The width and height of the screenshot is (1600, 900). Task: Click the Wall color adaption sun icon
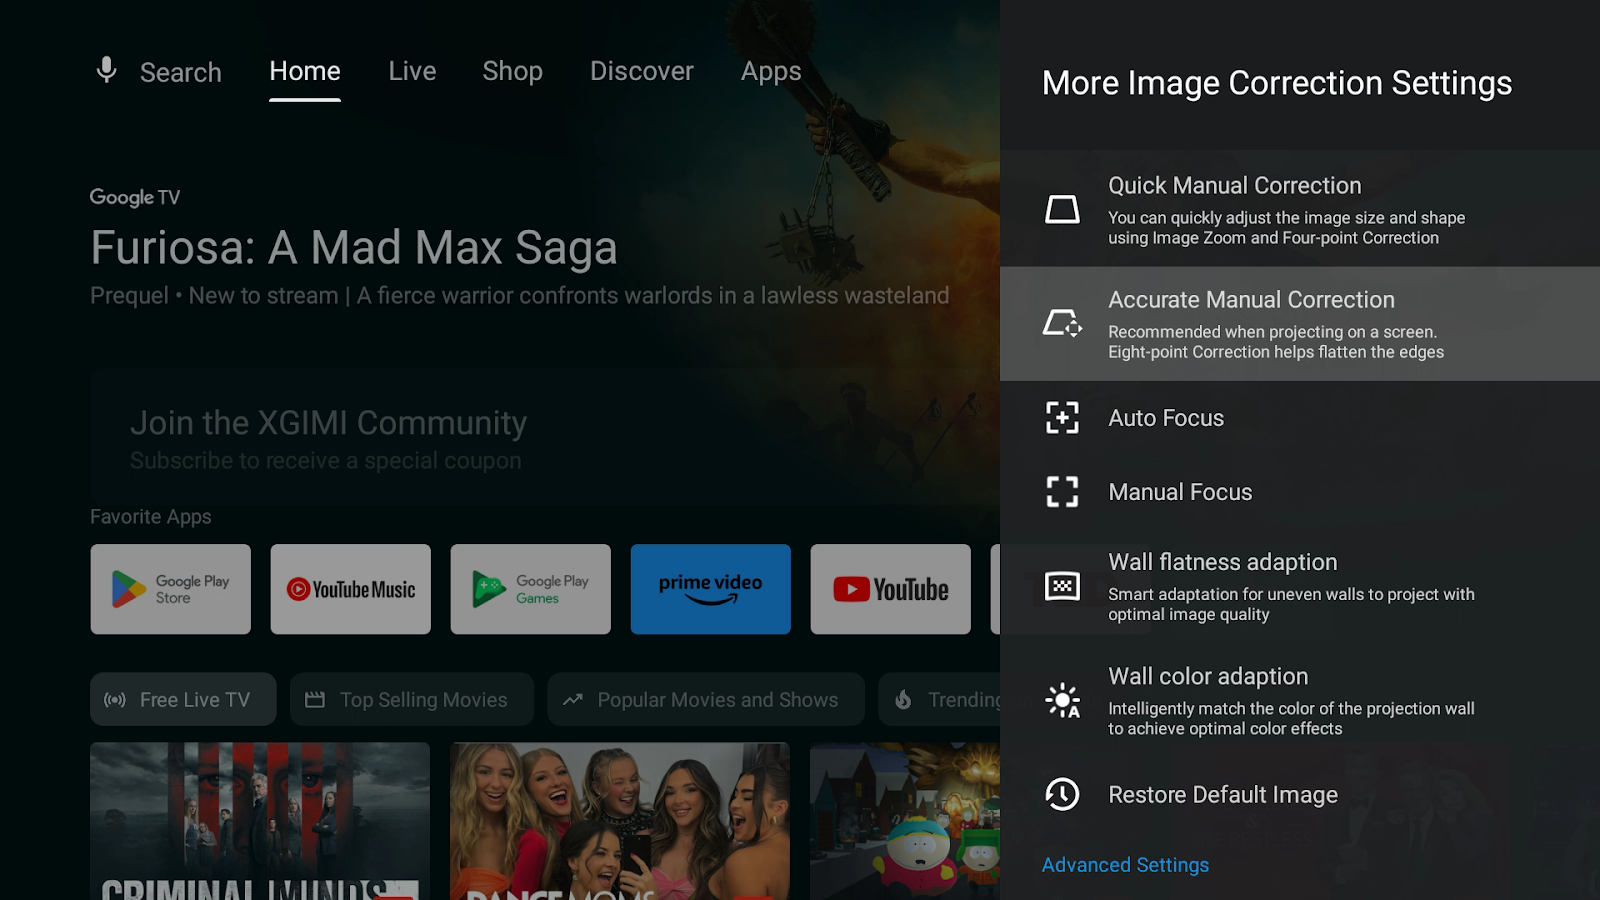click(x=1062, y=701)
